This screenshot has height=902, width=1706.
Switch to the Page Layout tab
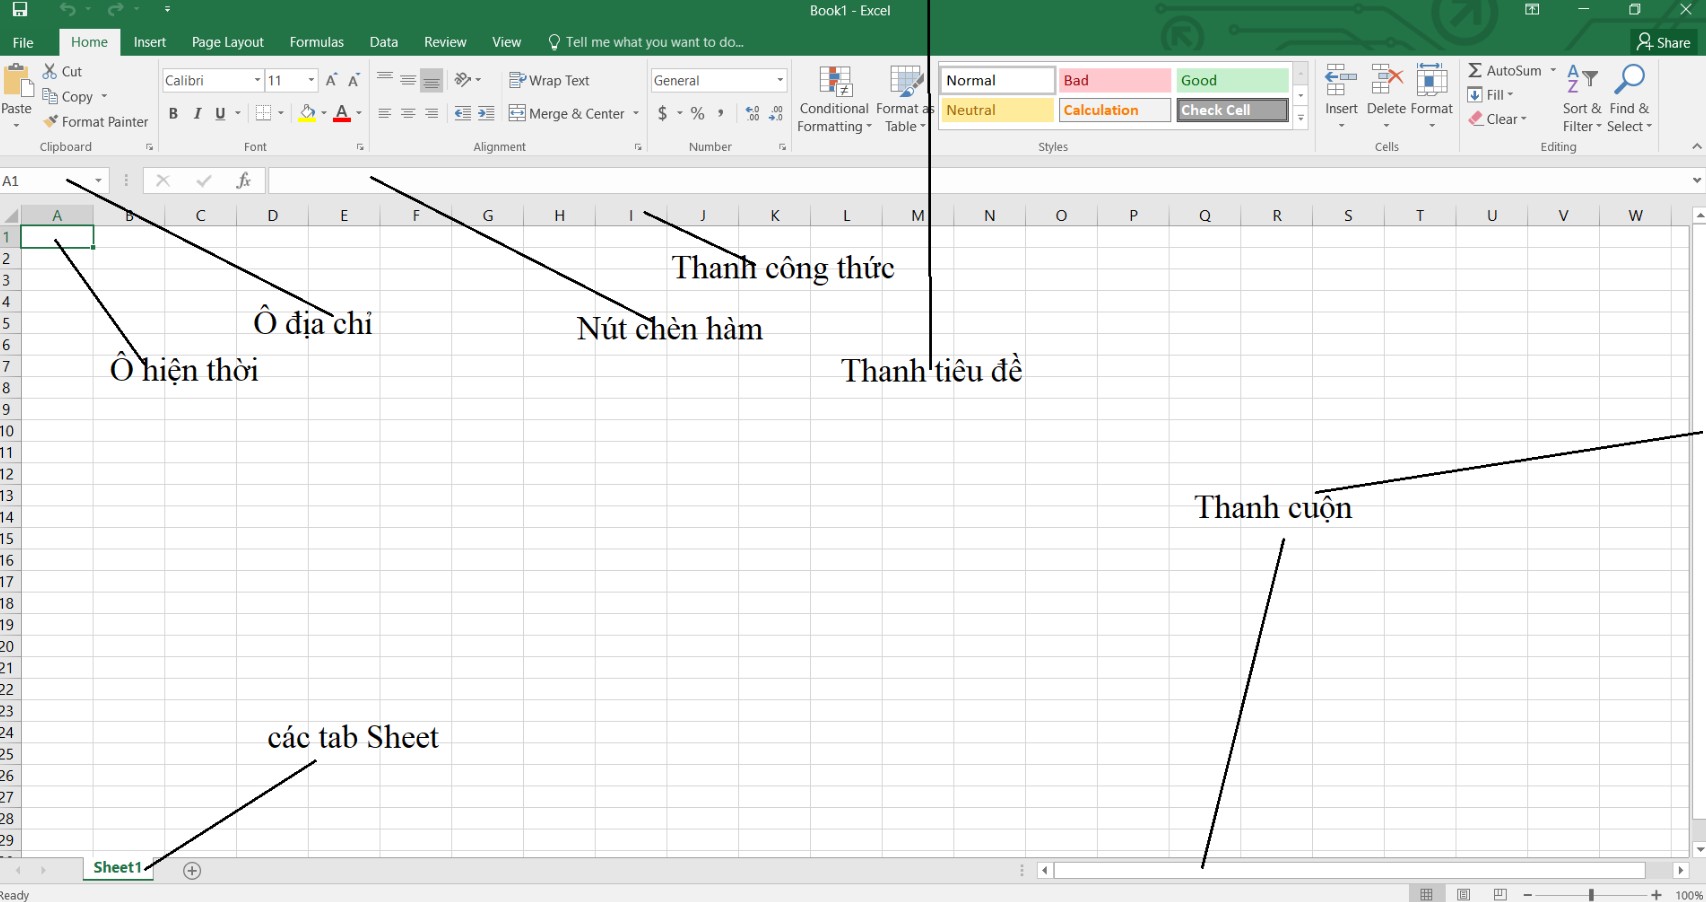point(227,42)
